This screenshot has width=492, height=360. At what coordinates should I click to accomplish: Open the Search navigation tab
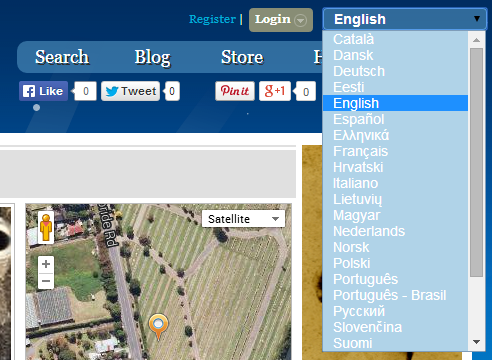62,57
